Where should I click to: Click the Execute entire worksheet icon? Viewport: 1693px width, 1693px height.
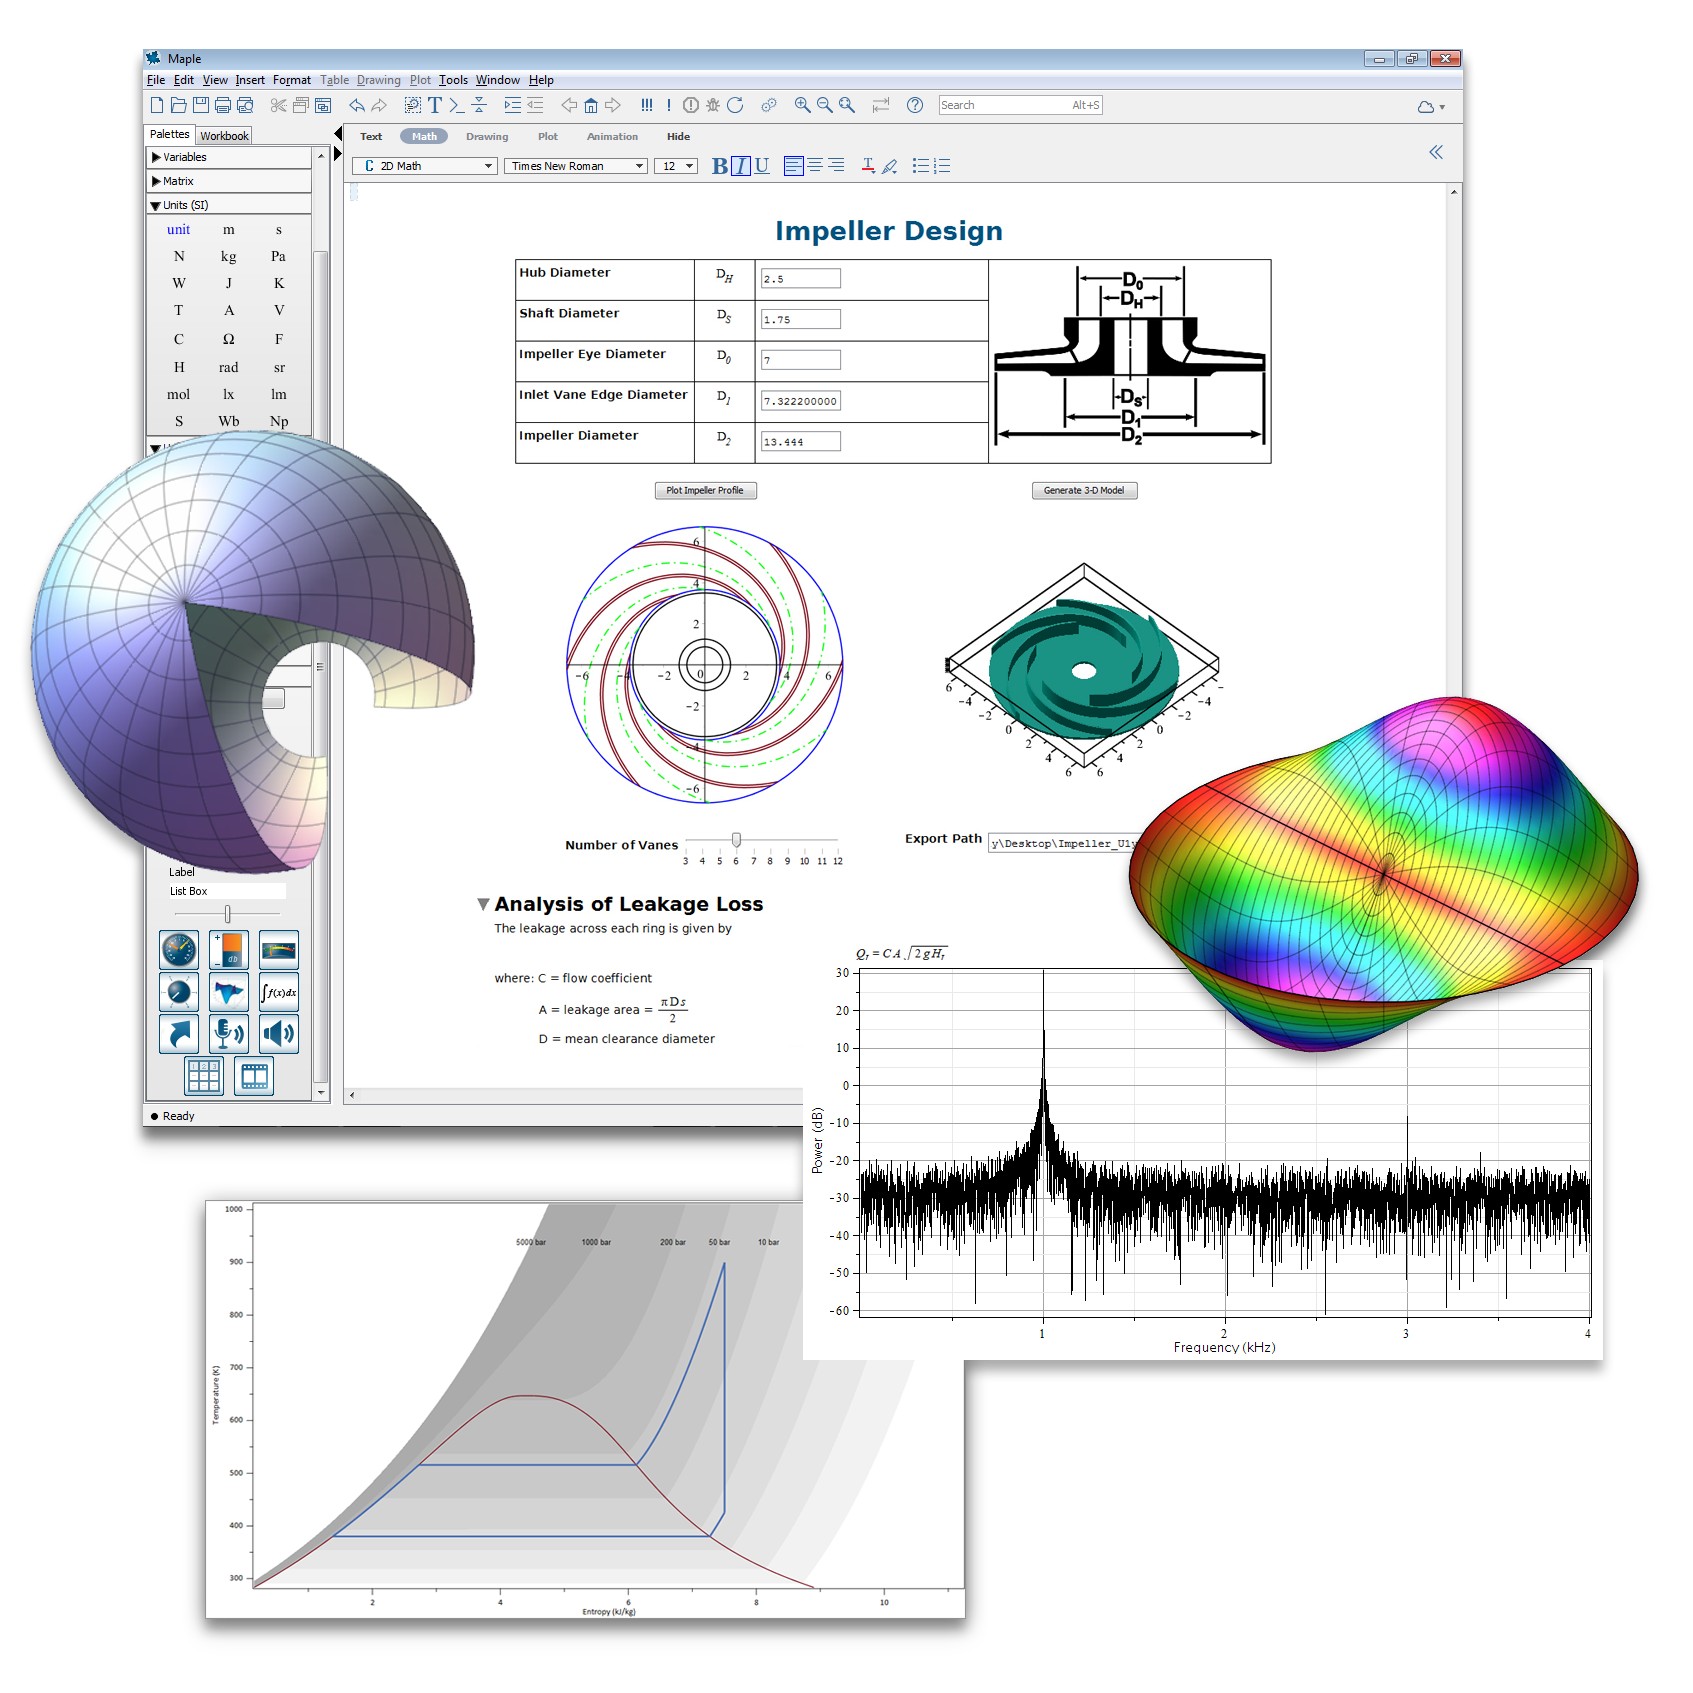[x=646, y=105]
